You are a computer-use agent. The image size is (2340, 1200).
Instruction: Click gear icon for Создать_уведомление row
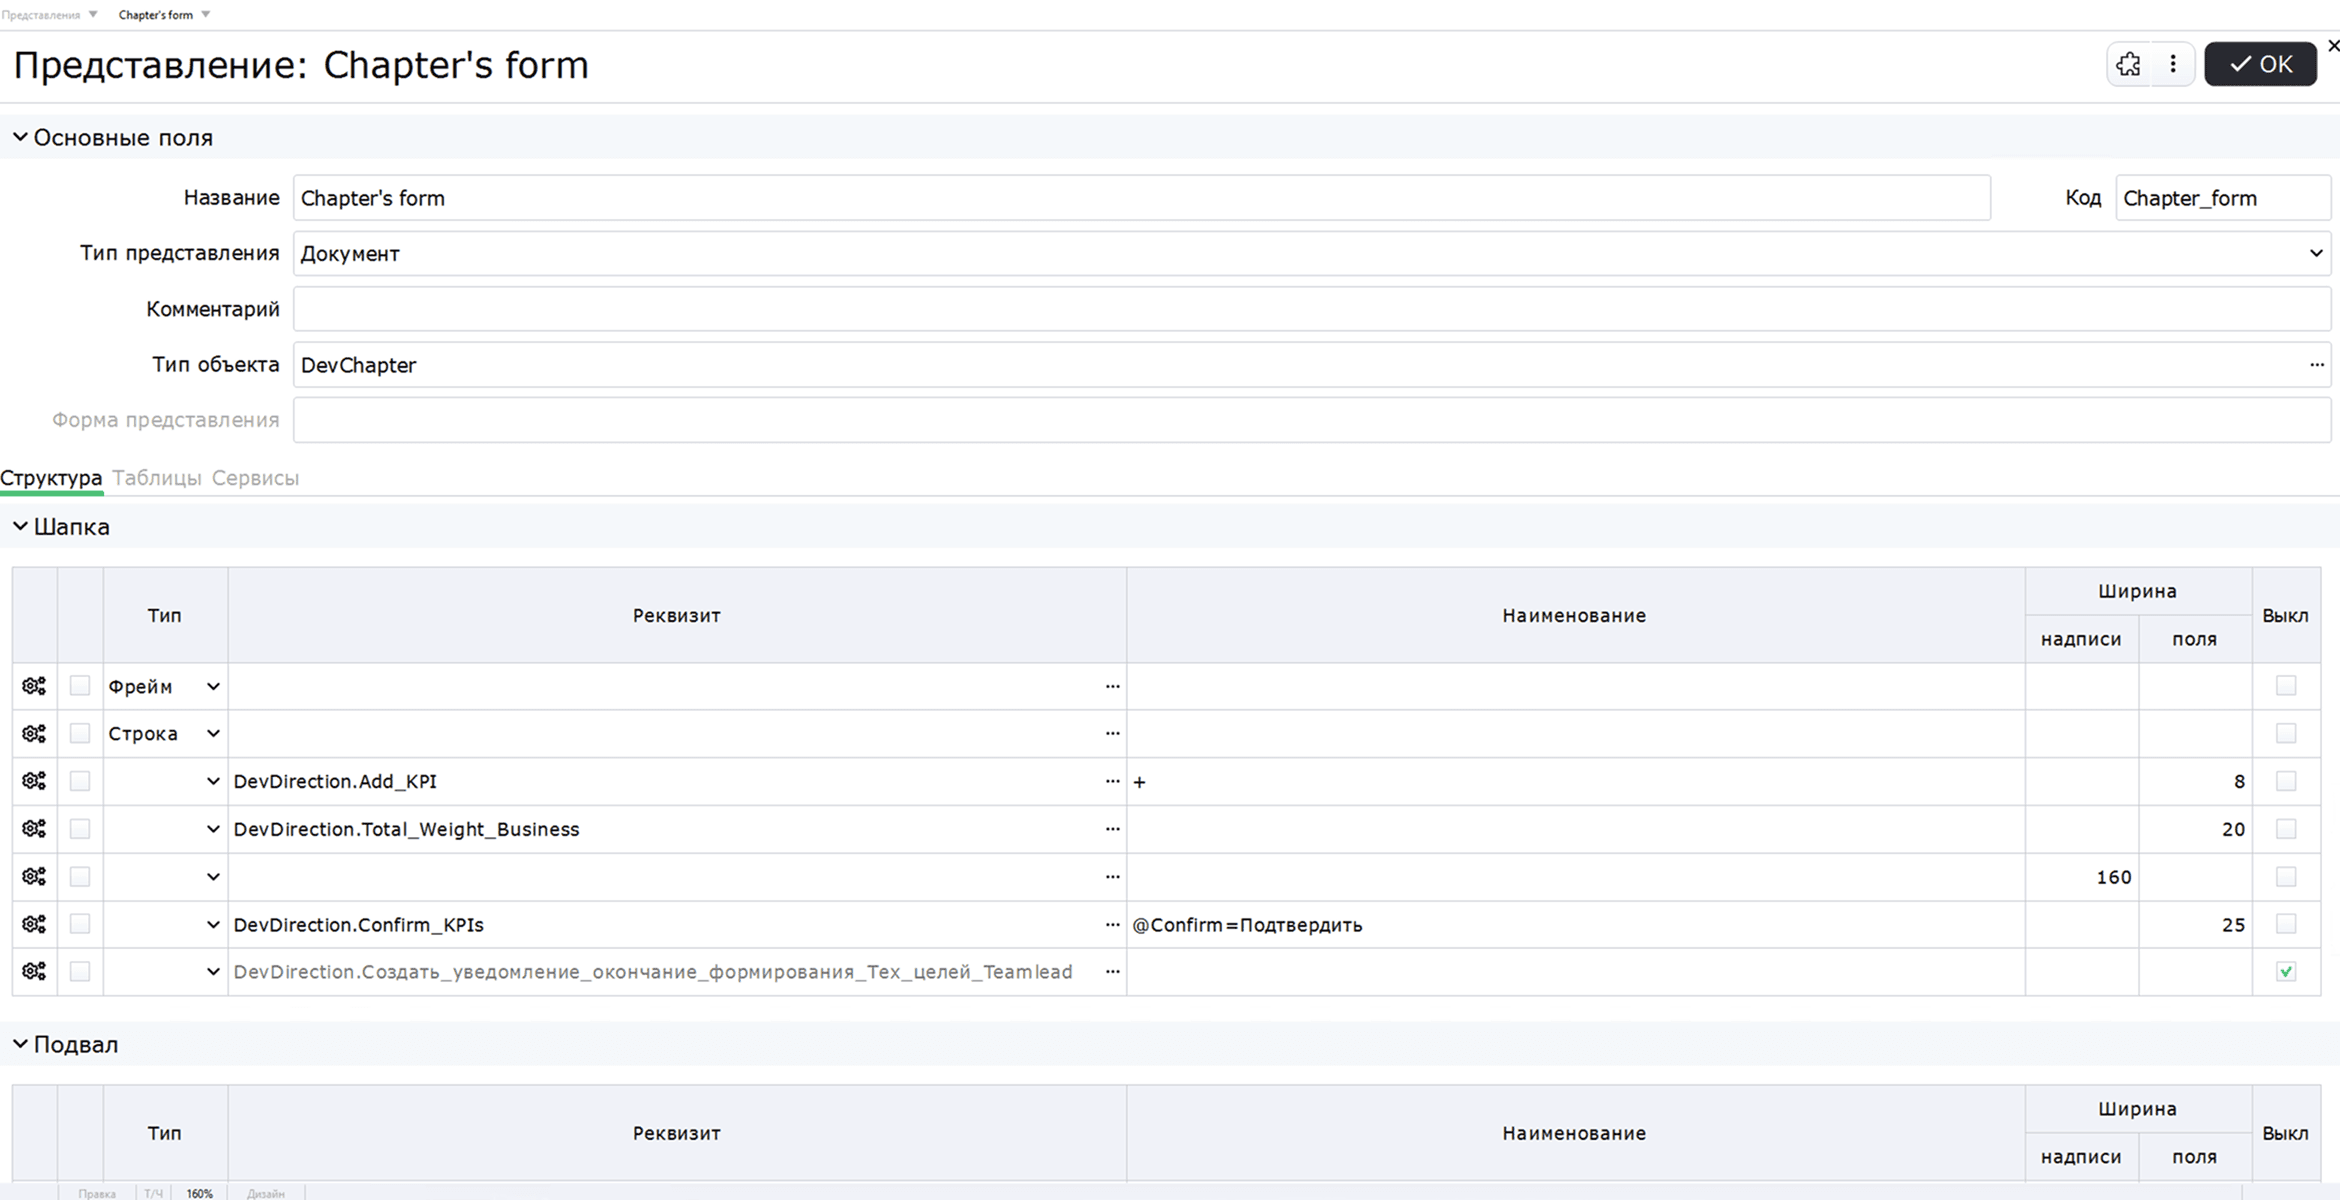pos(34,972)
